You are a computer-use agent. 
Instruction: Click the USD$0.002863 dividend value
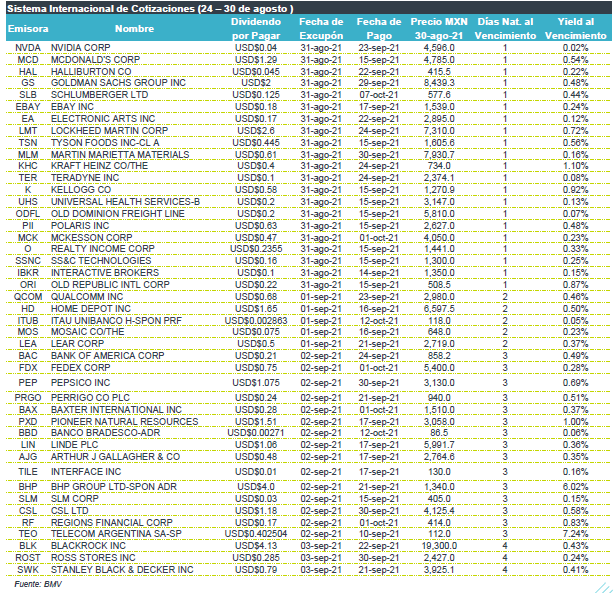(256, 321)
